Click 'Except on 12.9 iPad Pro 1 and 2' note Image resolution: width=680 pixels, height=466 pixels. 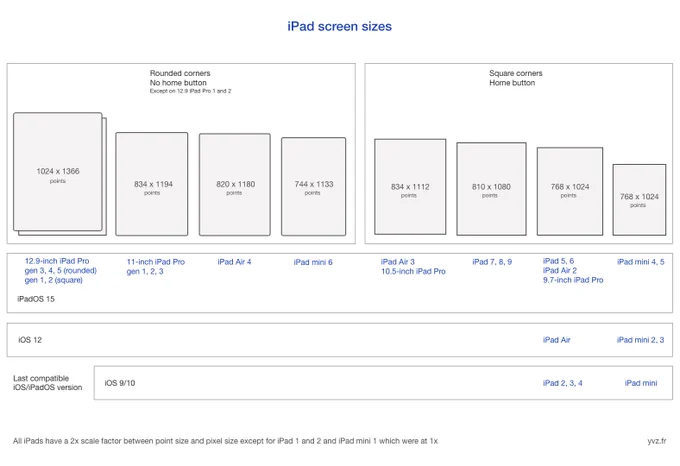click(190, 91)
